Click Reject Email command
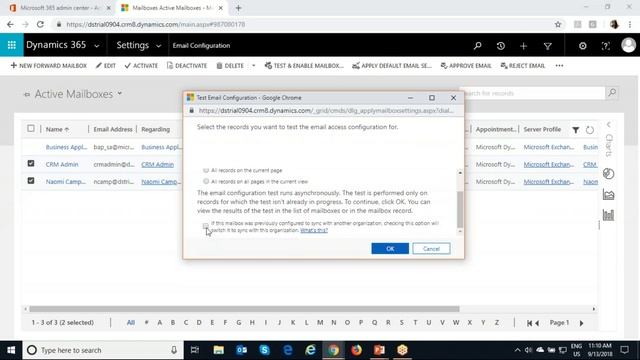 point(523,66)
